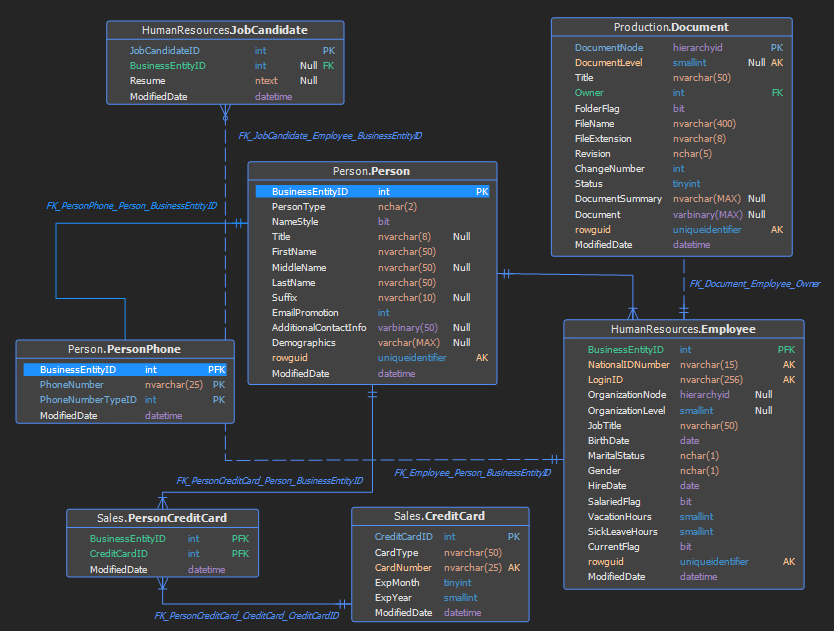
Task: Click the Owner foreign key column
Action: pos(672,93)
